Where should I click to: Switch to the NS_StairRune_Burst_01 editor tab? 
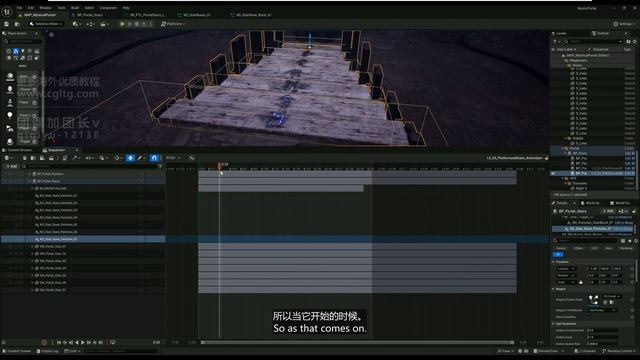[x=253, y=15]
